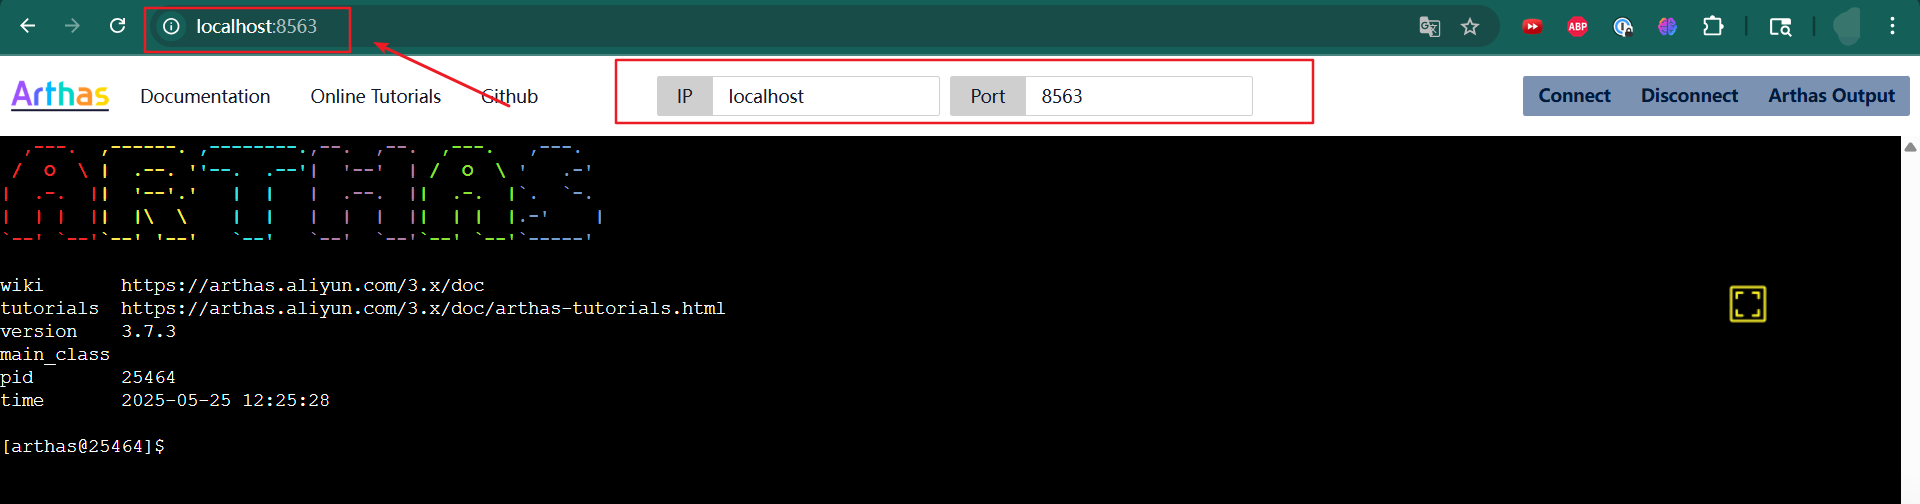Bookmark this page with the star

(x=1470, y=27)
